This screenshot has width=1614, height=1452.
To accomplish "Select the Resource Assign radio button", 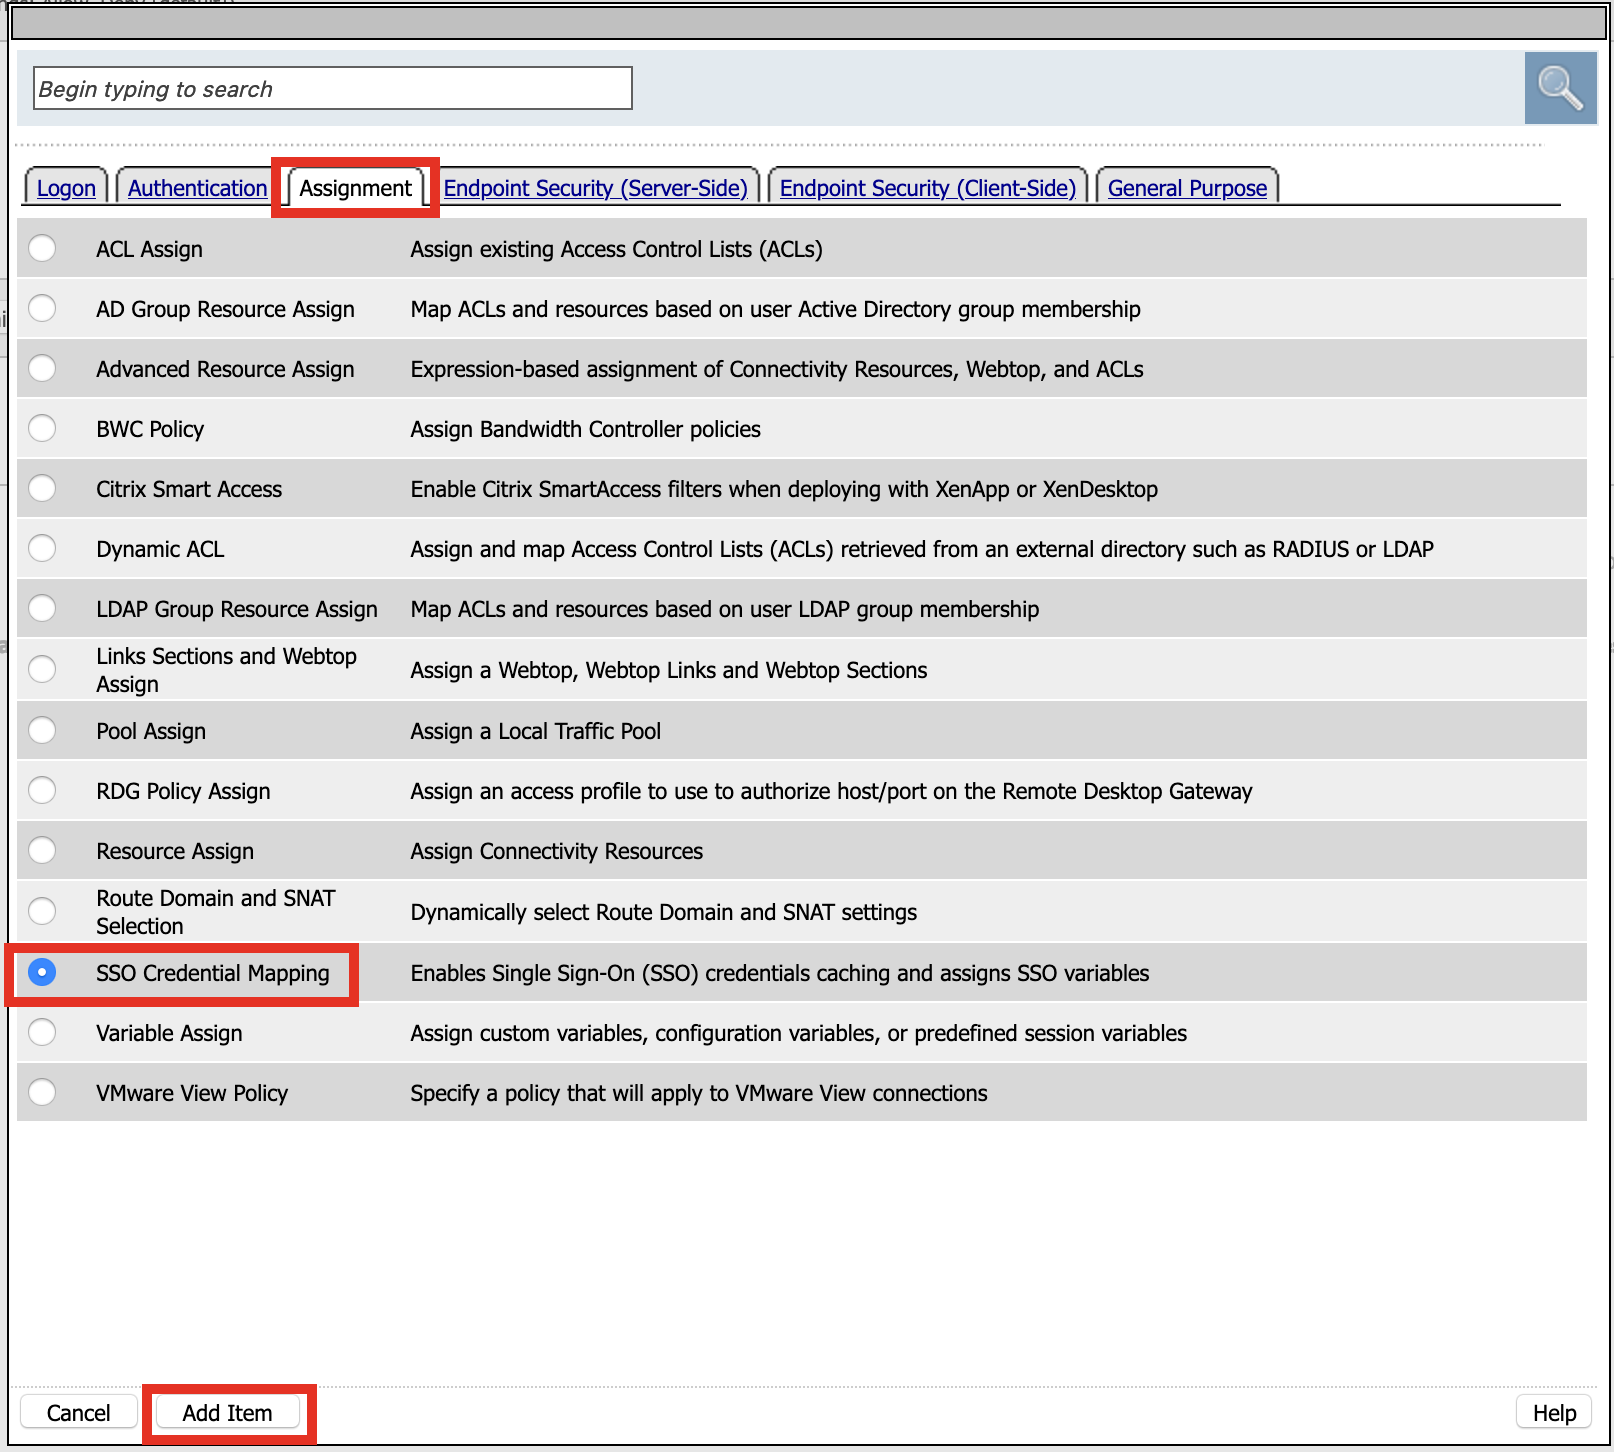I will (x=42, y=850).
